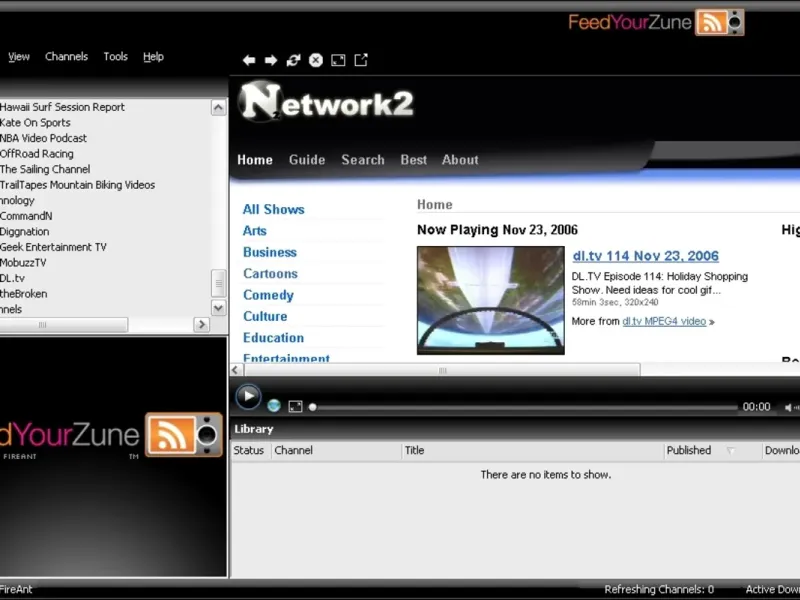Click the stop loading icon
The width and height of the screenshot is (800, 600).
point(316,60)
